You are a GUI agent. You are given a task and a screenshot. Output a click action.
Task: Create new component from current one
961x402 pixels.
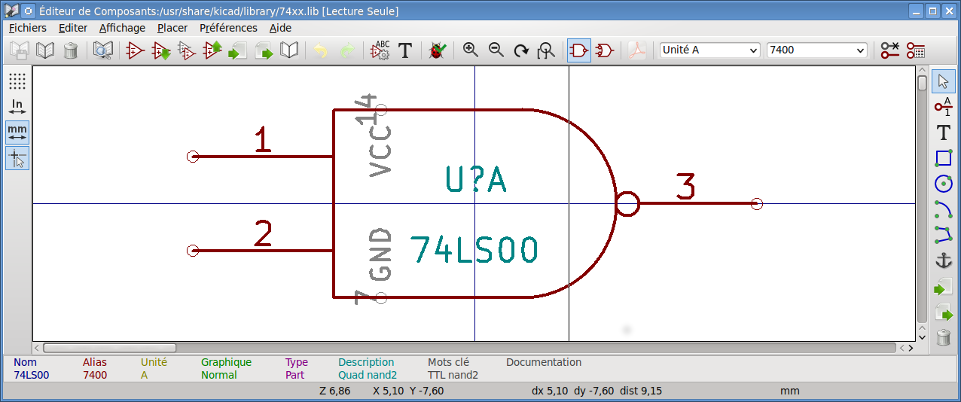click(186, 50)
